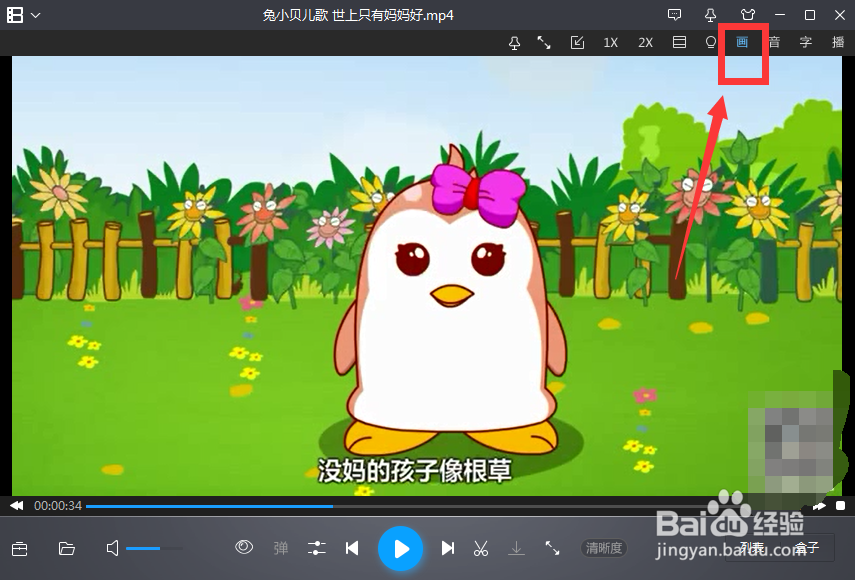
Task: Toggle the light bulb icon
Action: point(711,43)
